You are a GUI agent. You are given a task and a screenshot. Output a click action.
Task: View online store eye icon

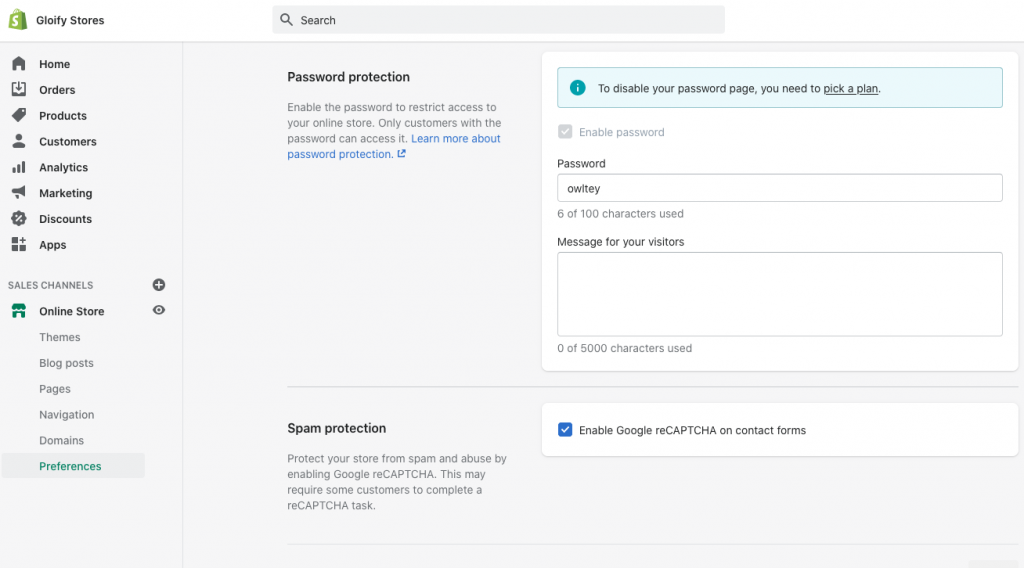pos(159,310)
